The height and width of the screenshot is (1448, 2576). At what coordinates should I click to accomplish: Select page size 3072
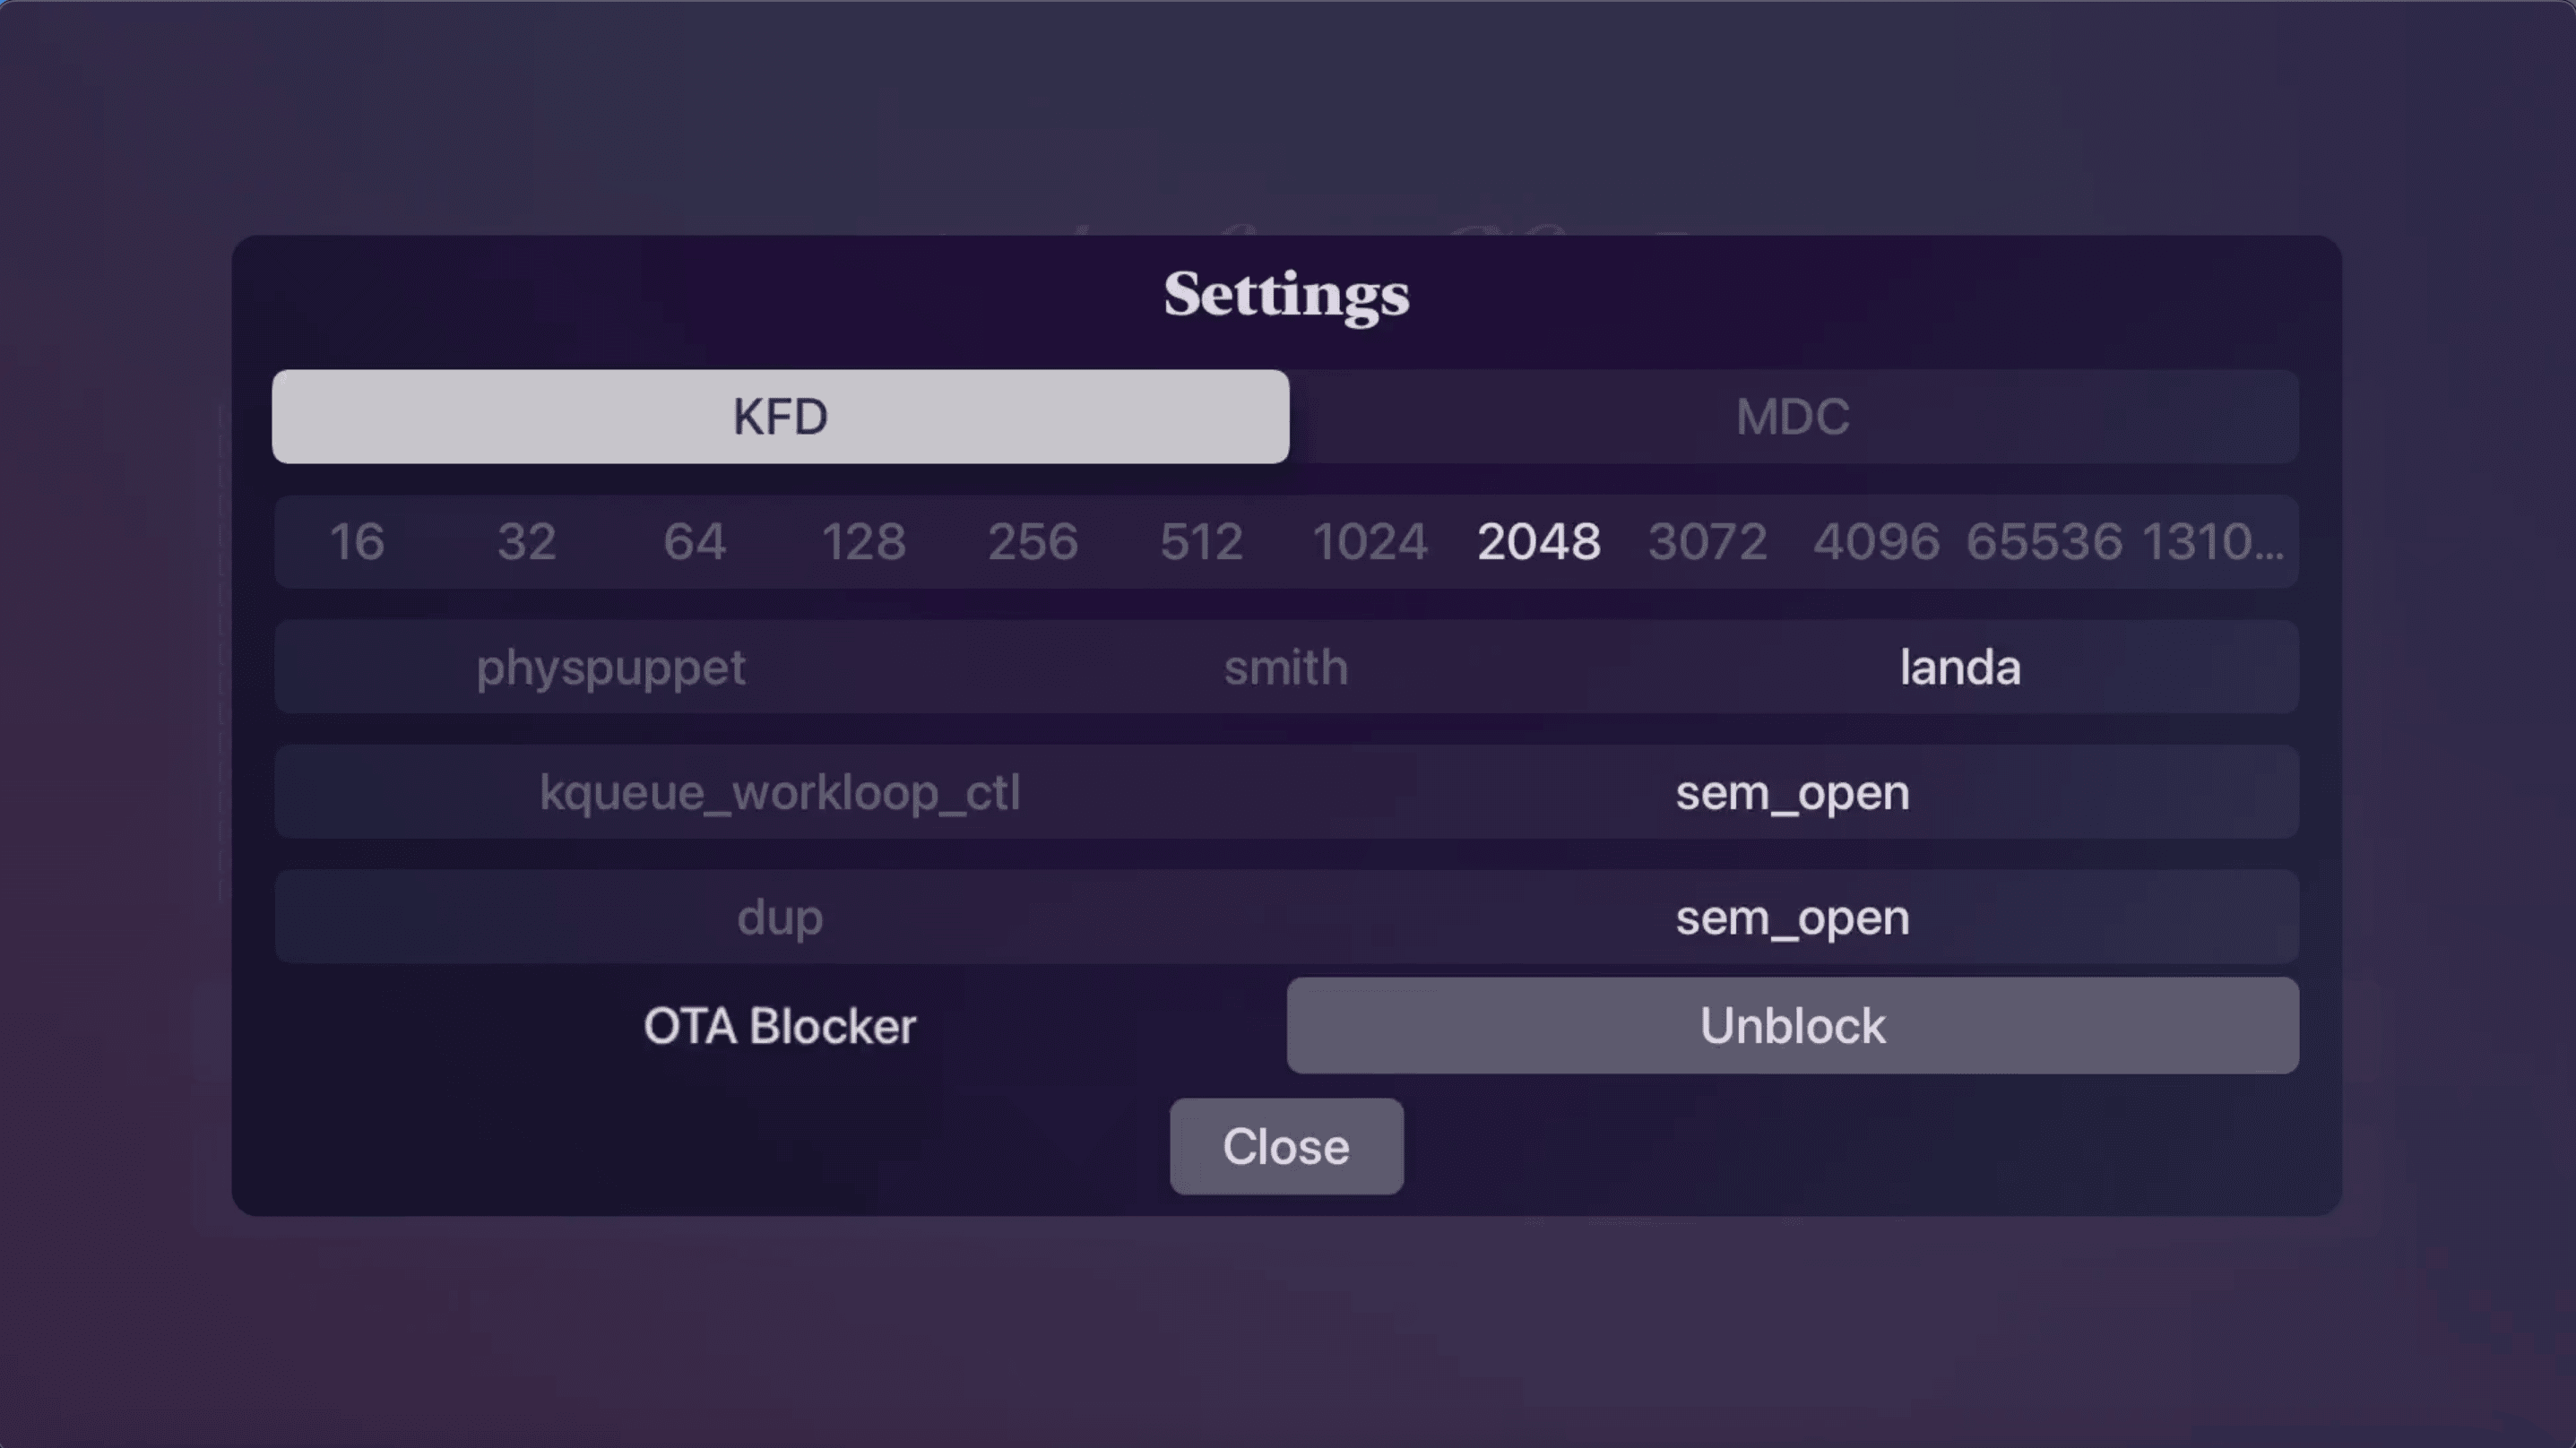pyautogui.click(x=1706, y=542)
